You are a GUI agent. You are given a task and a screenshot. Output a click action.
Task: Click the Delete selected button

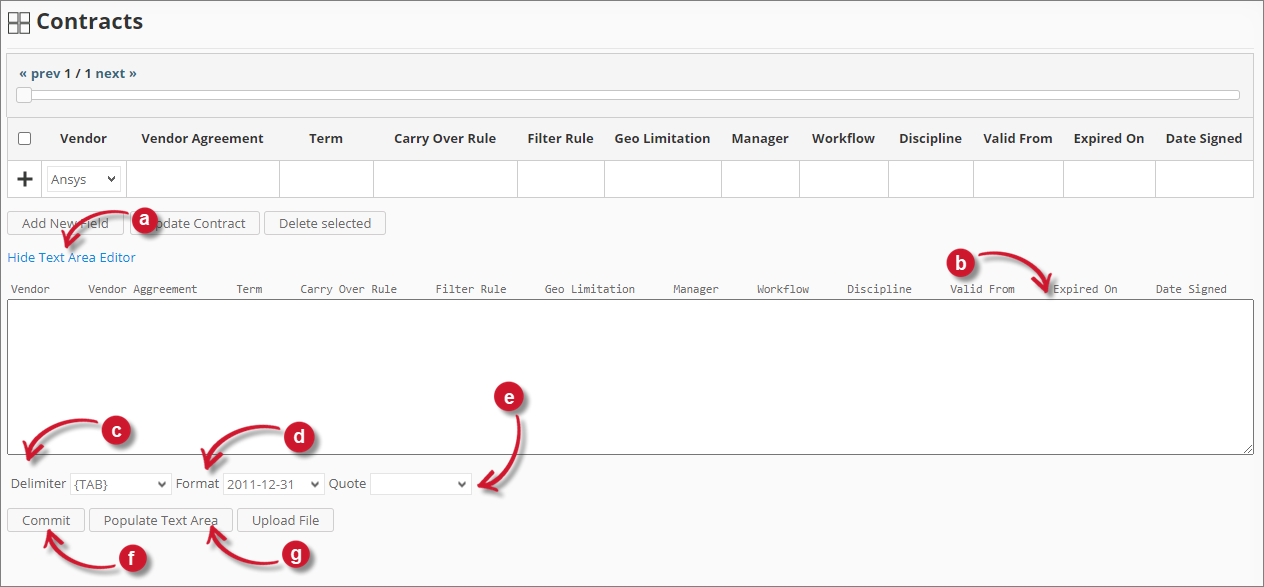click(324, 223)
